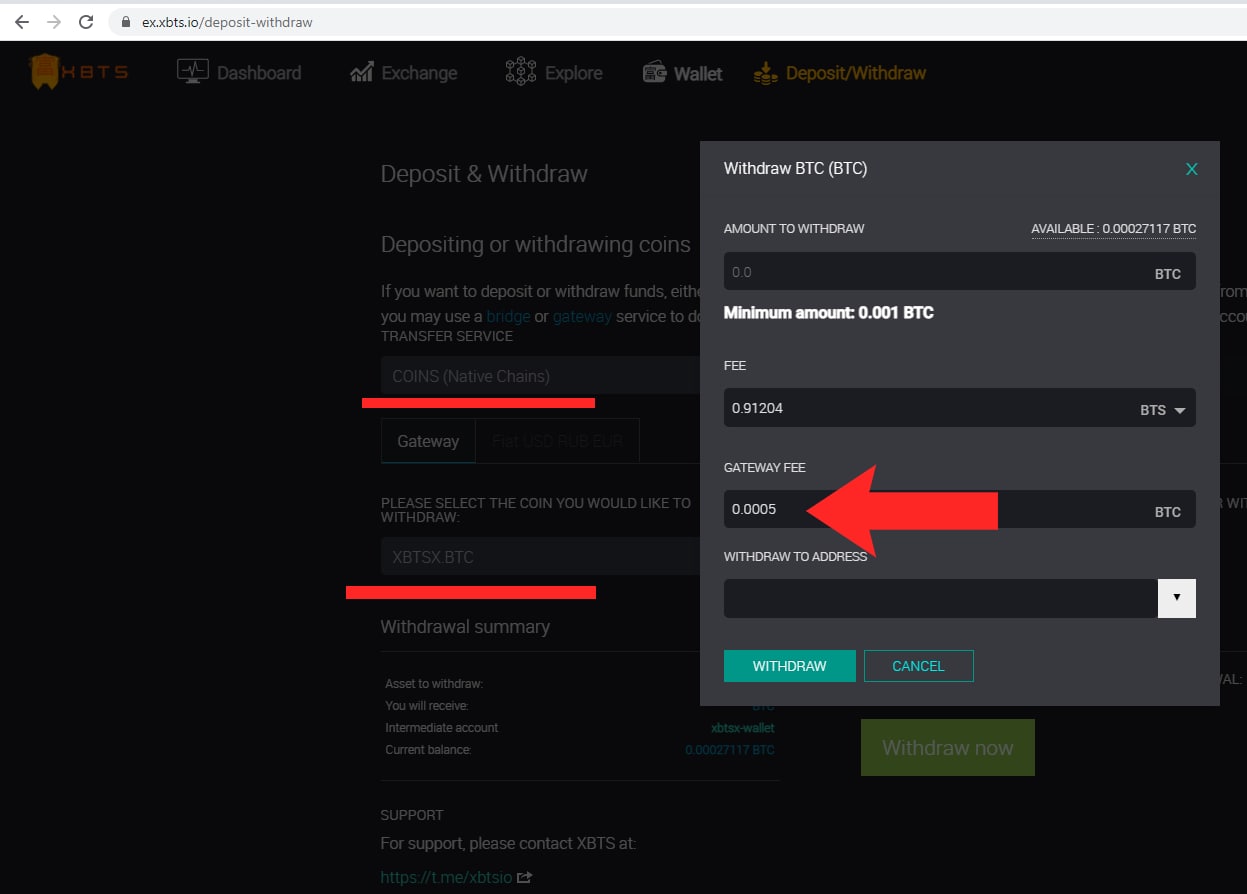This screenshot has width=1247, height=894.
Task: Open the Exchange menu item
Action: (x=404, y=72)
